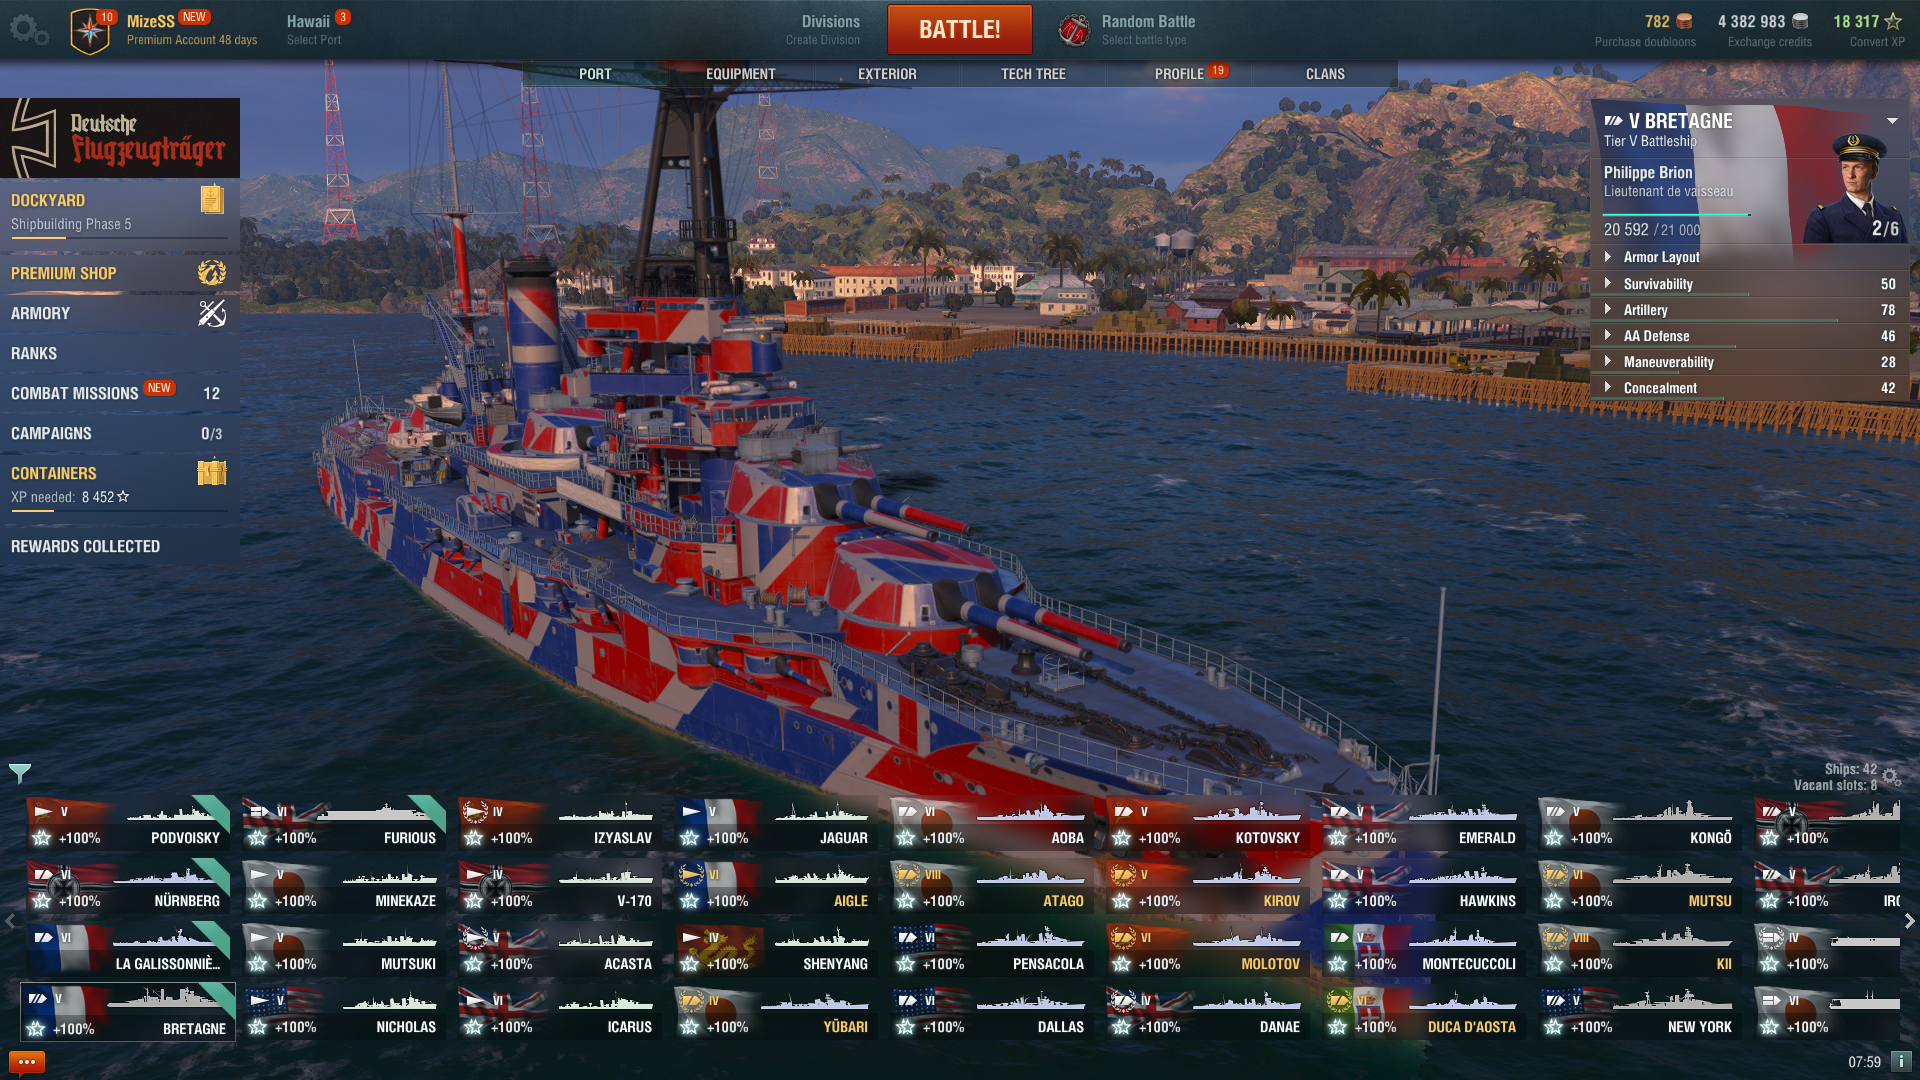Click the Armory crossed-swords icon
The image size is (1920, 1080).
coord(212,313)
